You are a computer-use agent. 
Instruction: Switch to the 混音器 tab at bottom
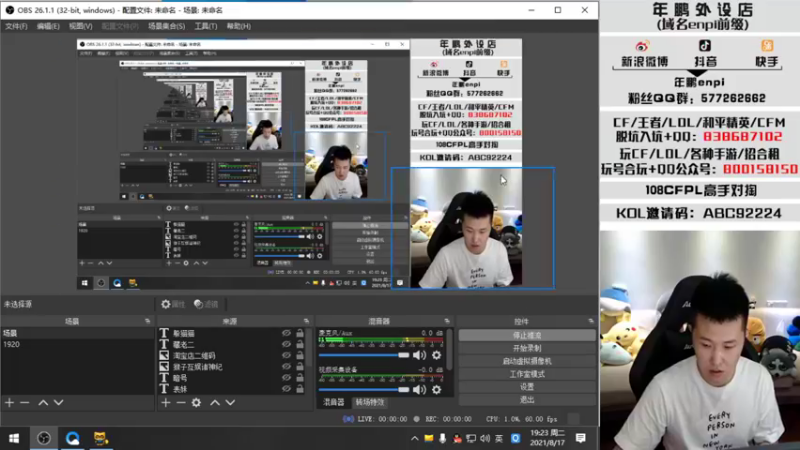pyautogui.click(x=334, y=402)
